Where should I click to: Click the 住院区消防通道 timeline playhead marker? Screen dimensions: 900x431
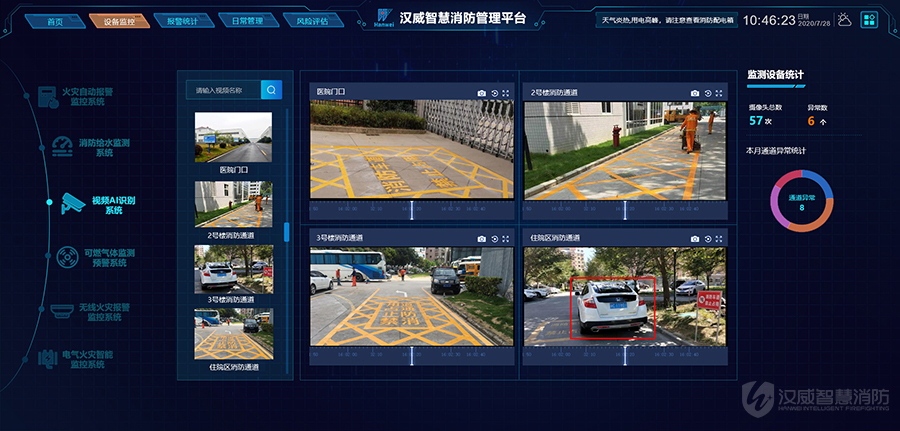click(625, 356)
